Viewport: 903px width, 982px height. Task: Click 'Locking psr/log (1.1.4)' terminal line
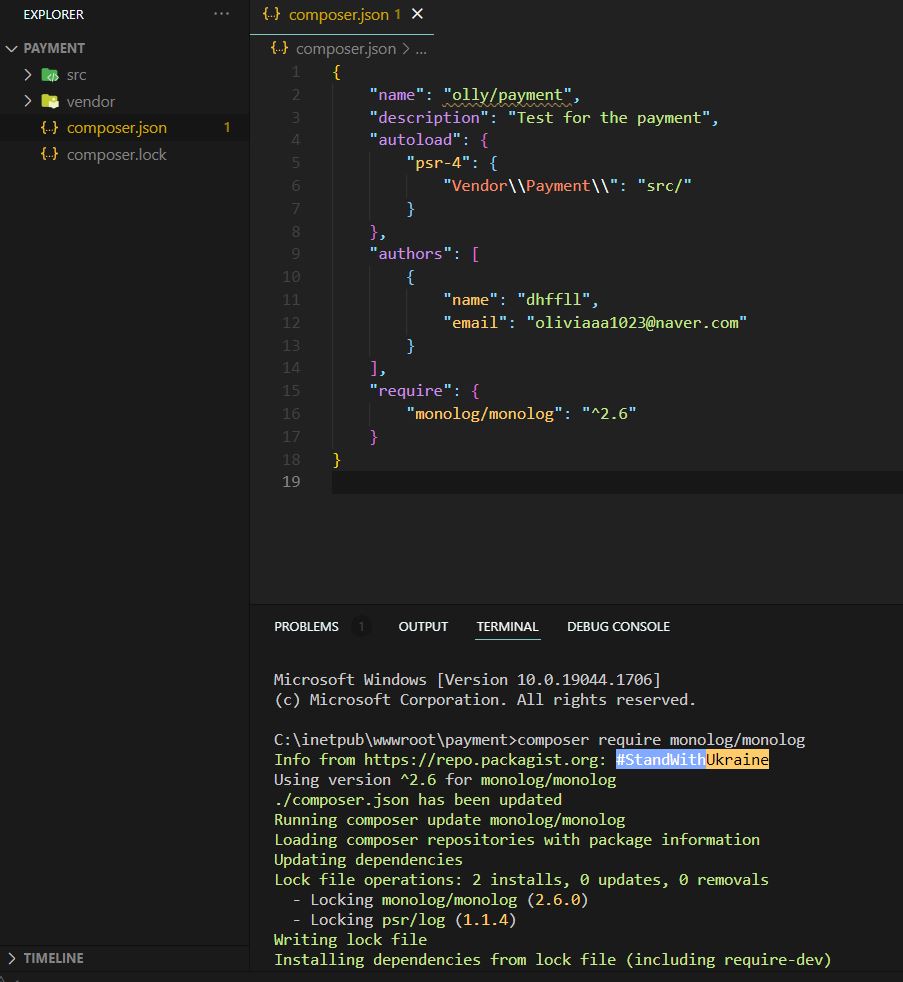[413, 919]
